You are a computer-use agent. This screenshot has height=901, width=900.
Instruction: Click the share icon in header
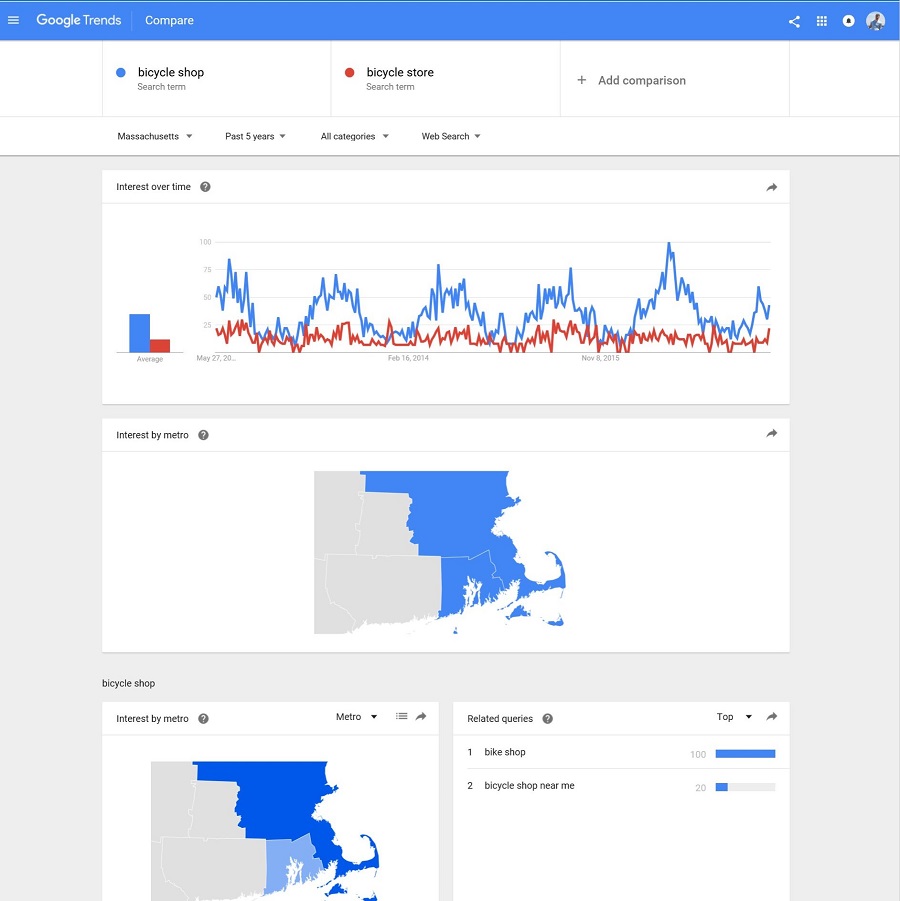coord(794,21)
